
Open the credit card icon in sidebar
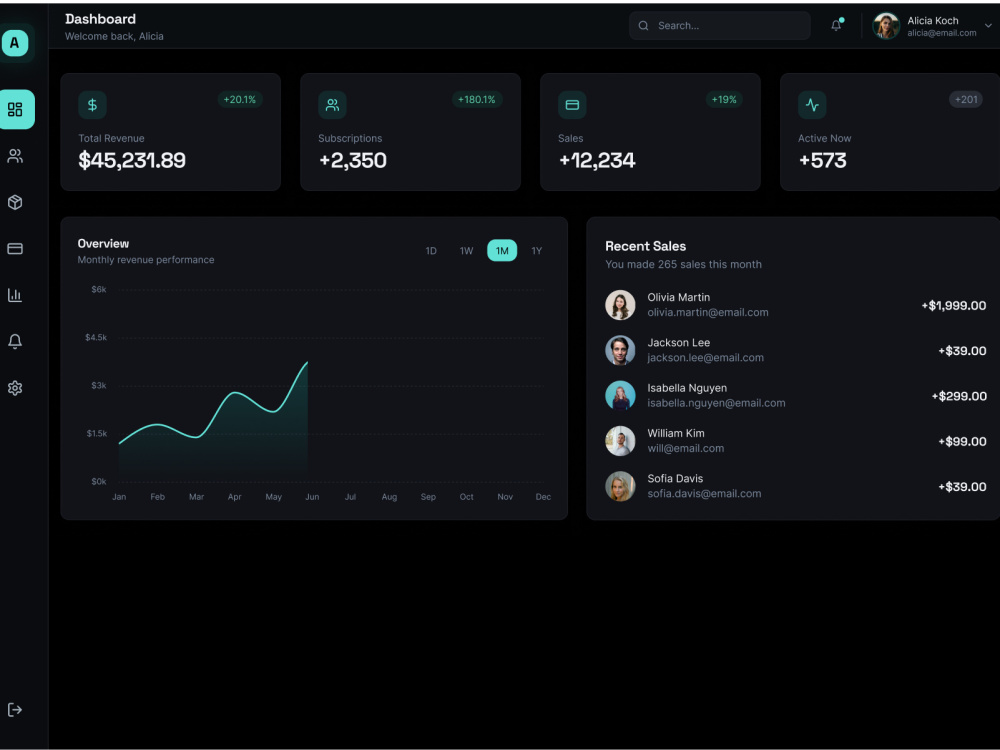pyautogui.click(x=15, y=249)
